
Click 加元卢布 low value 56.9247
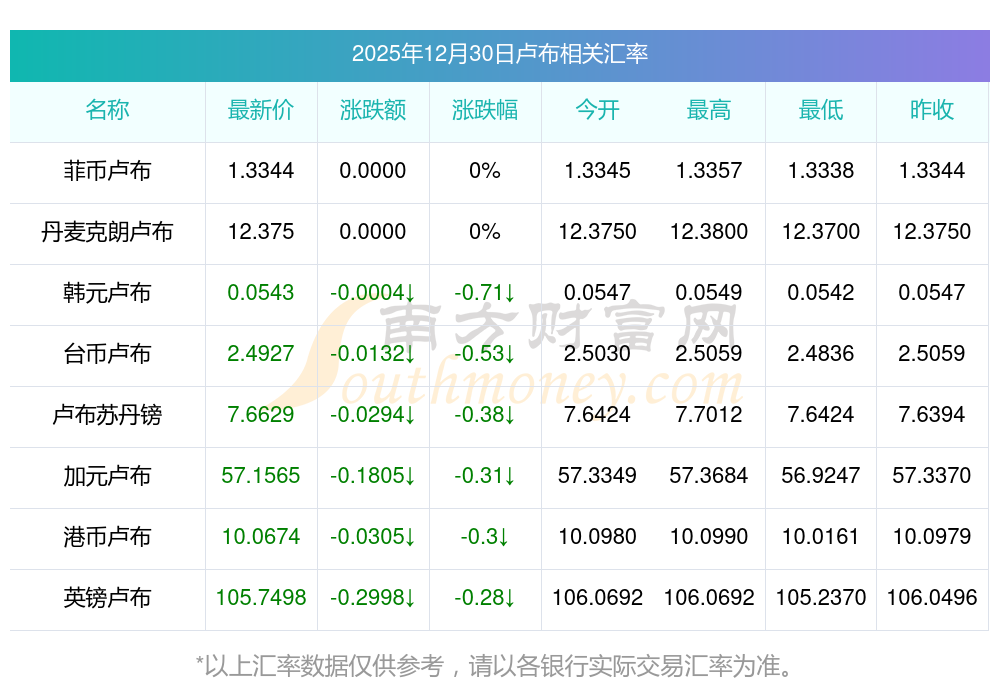point(821,476)
